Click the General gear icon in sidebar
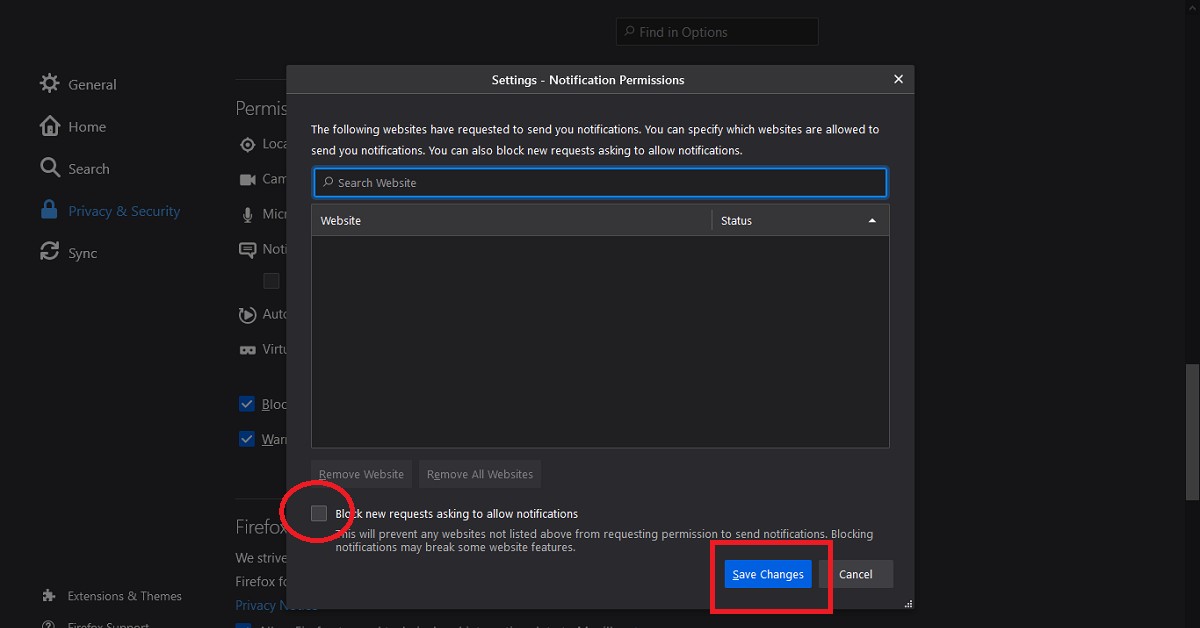 [x=49, y=84]
